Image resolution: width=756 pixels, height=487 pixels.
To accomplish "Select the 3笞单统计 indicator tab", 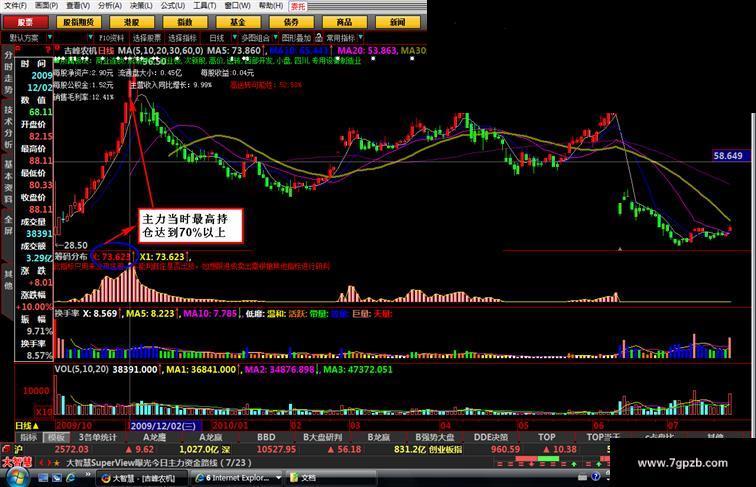I will pos(98,437).
